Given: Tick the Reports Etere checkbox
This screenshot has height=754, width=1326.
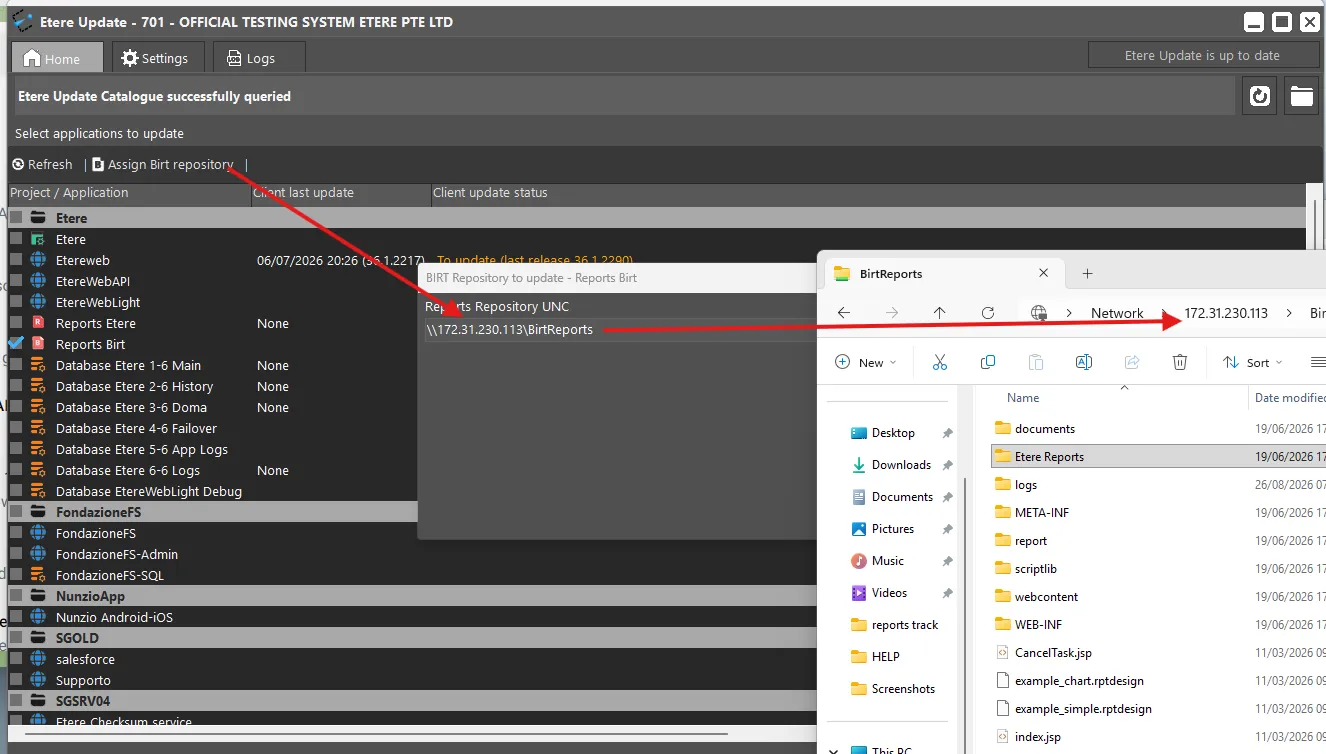Looking at the screenshot, I should click(x=16, y=323).
